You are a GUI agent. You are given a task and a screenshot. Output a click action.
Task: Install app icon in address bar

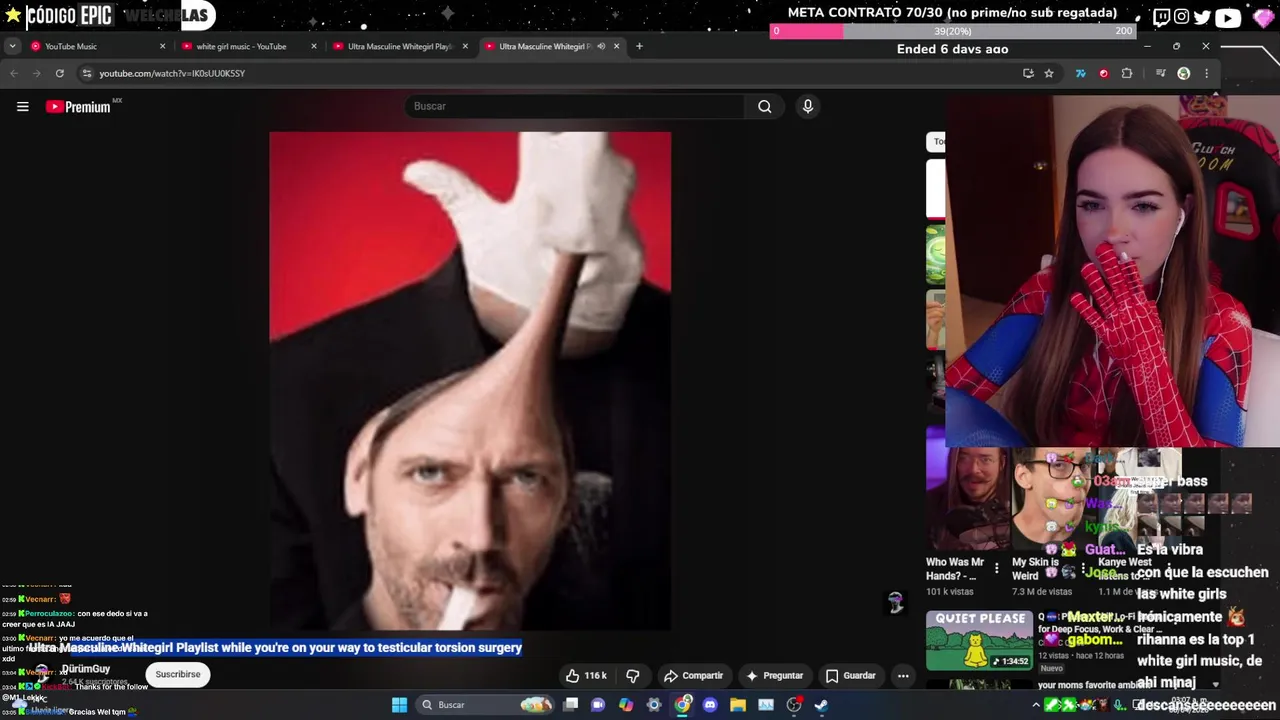tap(1028, 73)
